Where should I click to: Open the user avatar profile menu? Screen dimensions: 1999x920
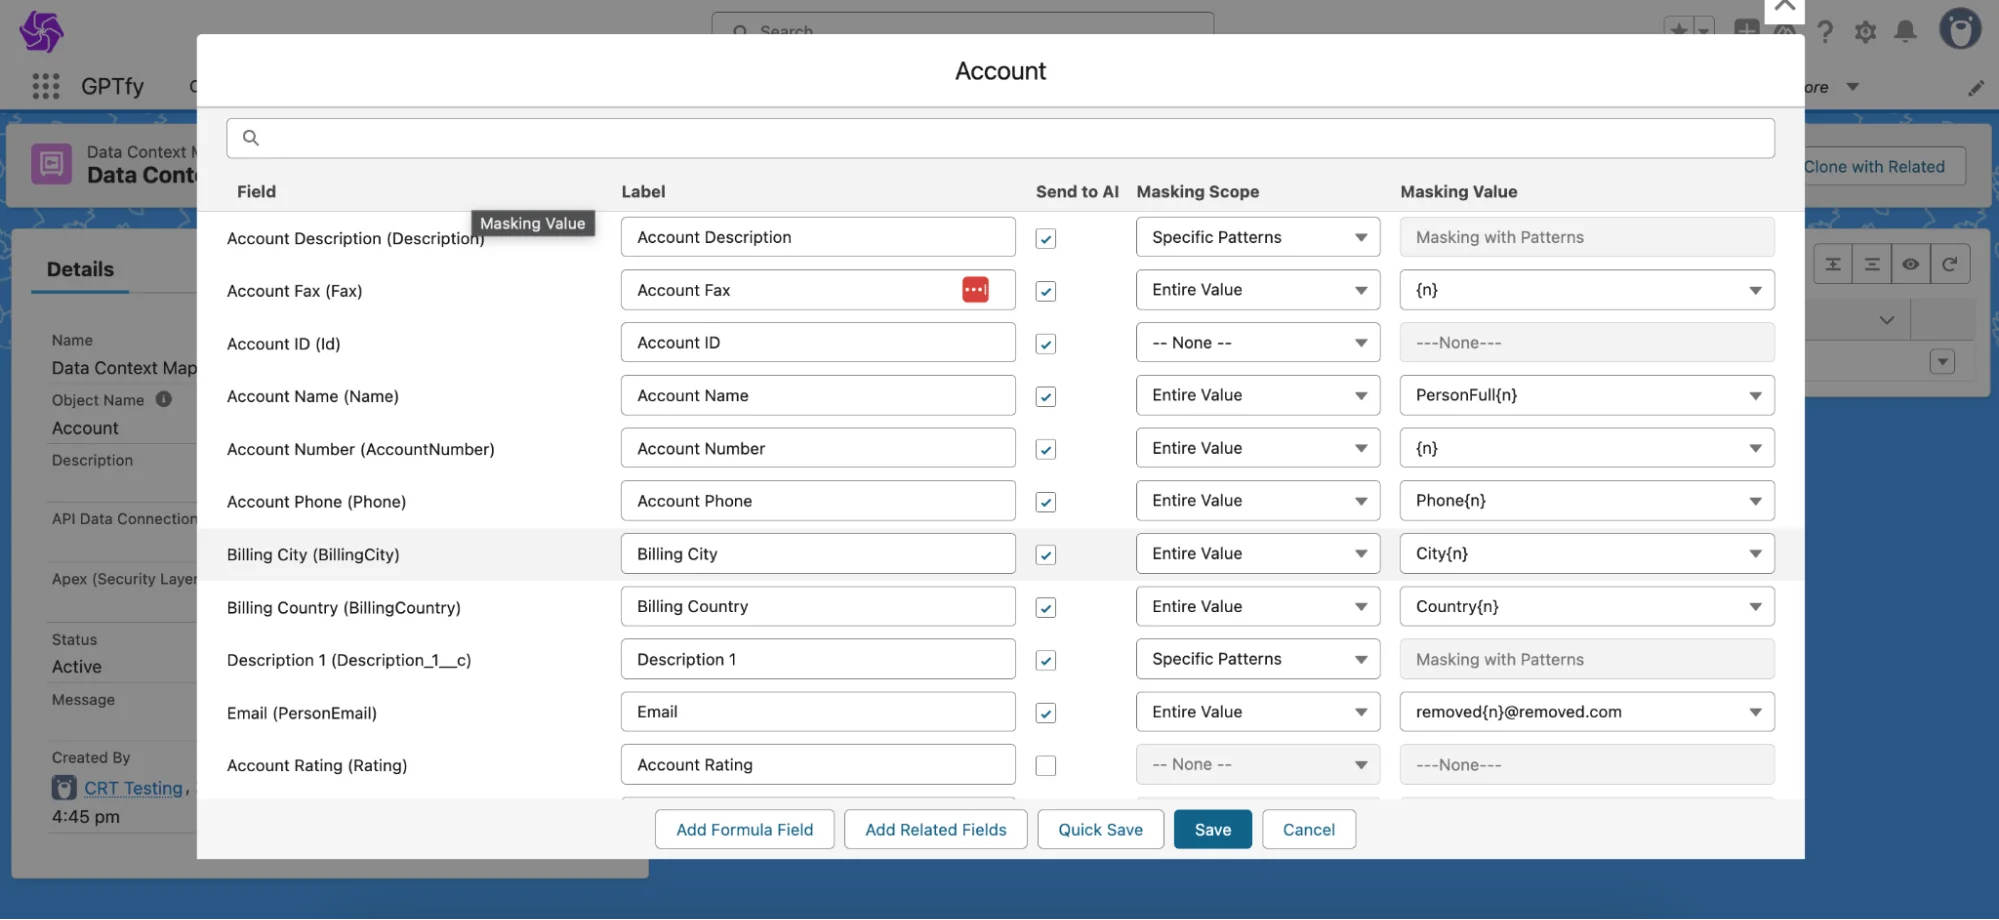point(1959,29)
